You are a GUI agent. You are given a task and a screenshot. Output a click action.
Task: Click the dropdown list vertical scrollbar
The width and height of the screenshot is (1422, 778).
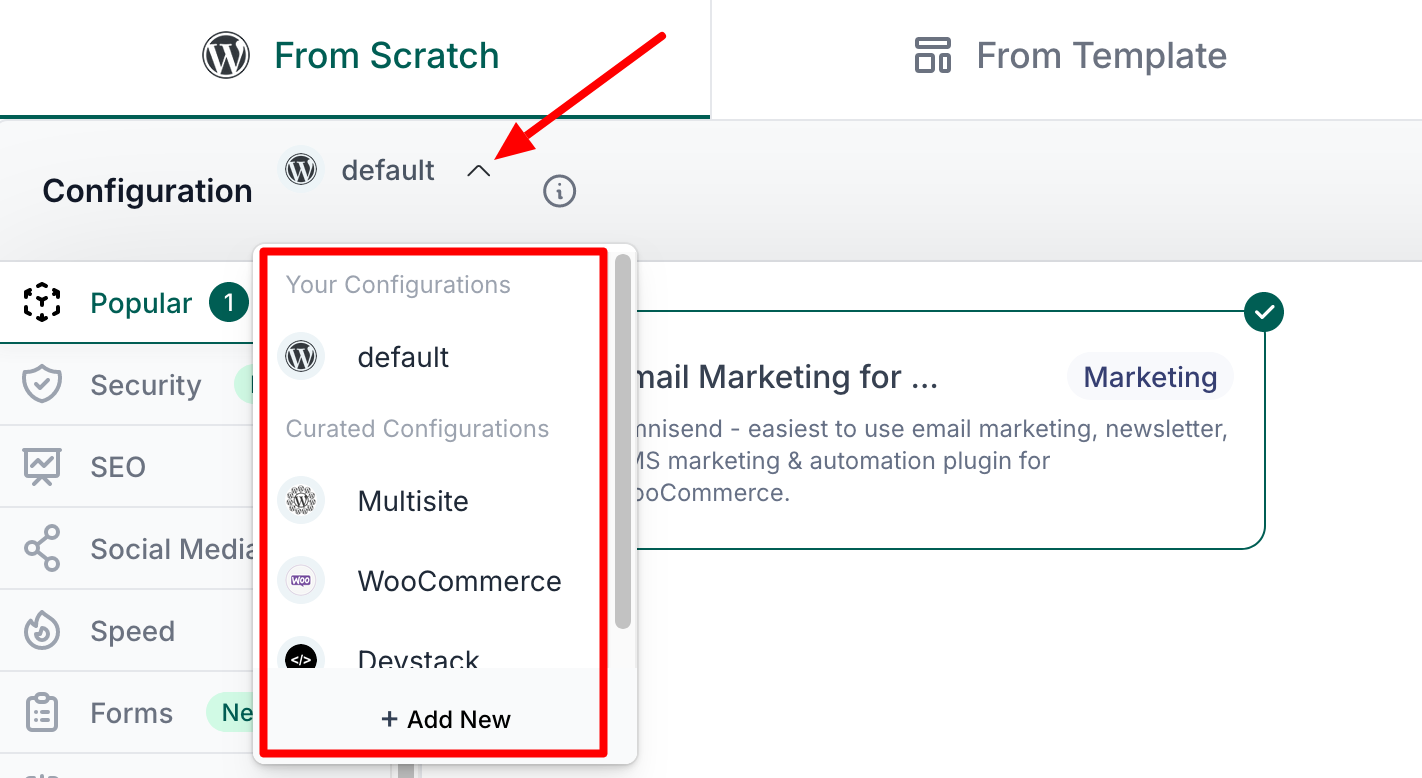pyautogui.click(x=623, y=440)
